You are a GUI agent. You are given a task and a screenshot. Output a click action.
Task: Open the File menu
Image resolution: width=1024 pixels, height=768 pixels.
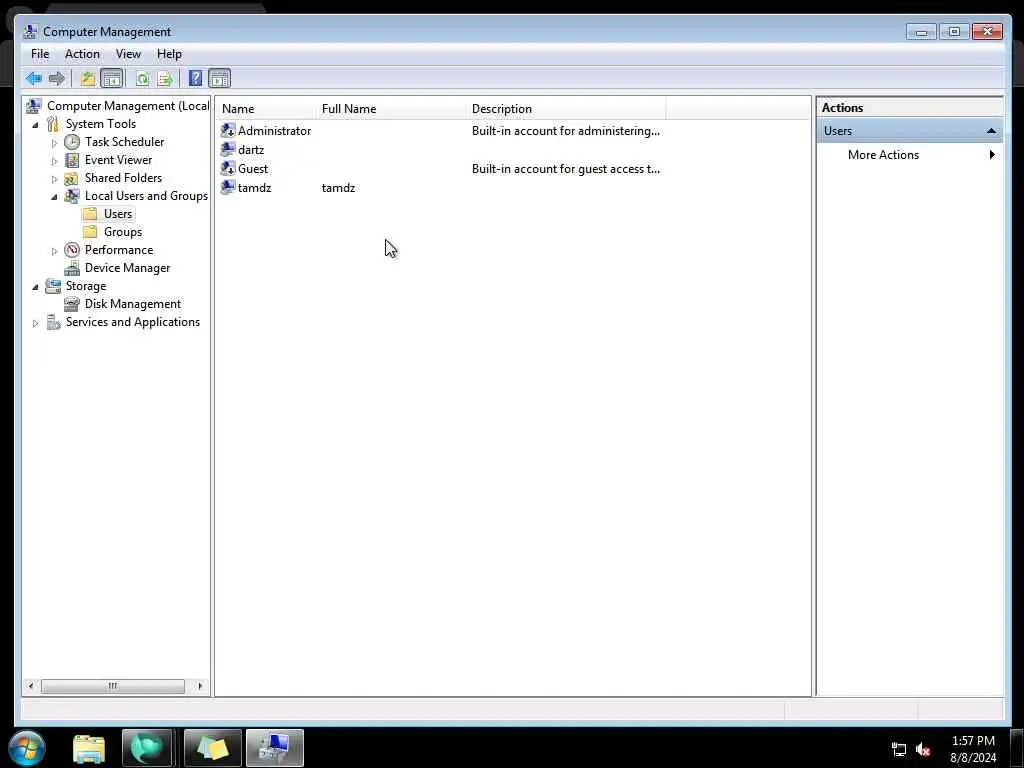coord(40,54)
